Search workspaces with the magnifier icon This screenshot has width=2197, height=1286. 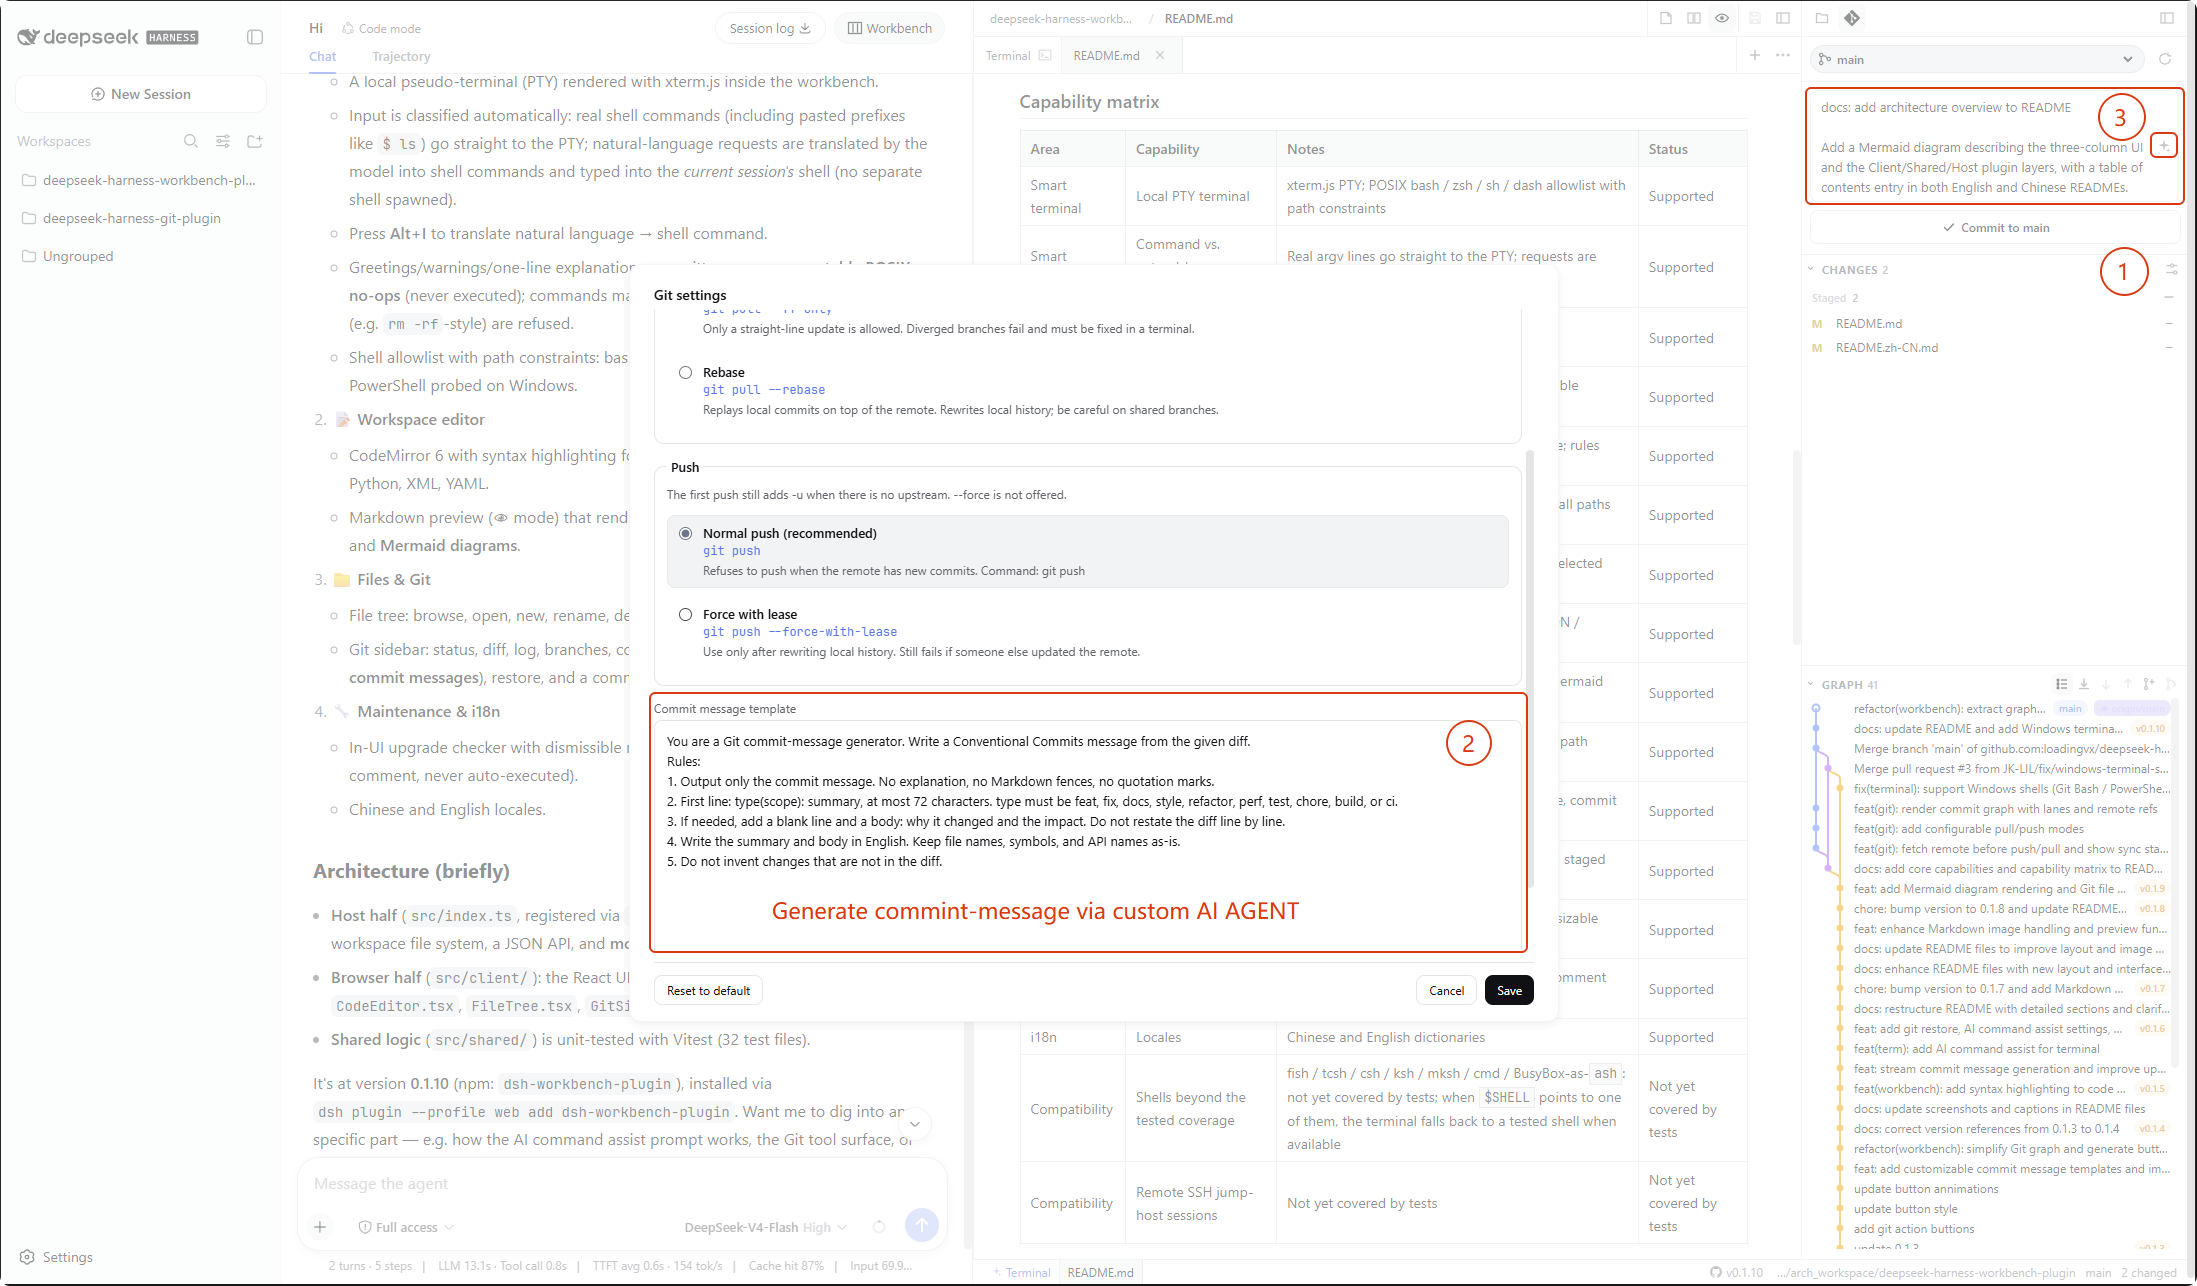point(190,141)
